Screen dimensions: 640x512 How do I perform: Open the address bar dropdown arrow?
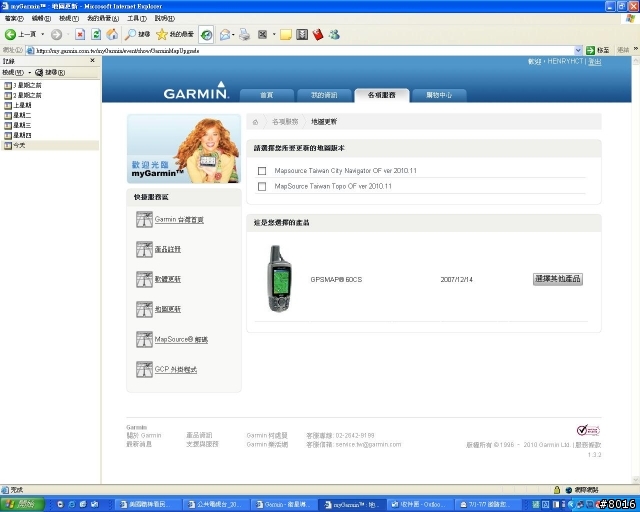coord(578,51)
